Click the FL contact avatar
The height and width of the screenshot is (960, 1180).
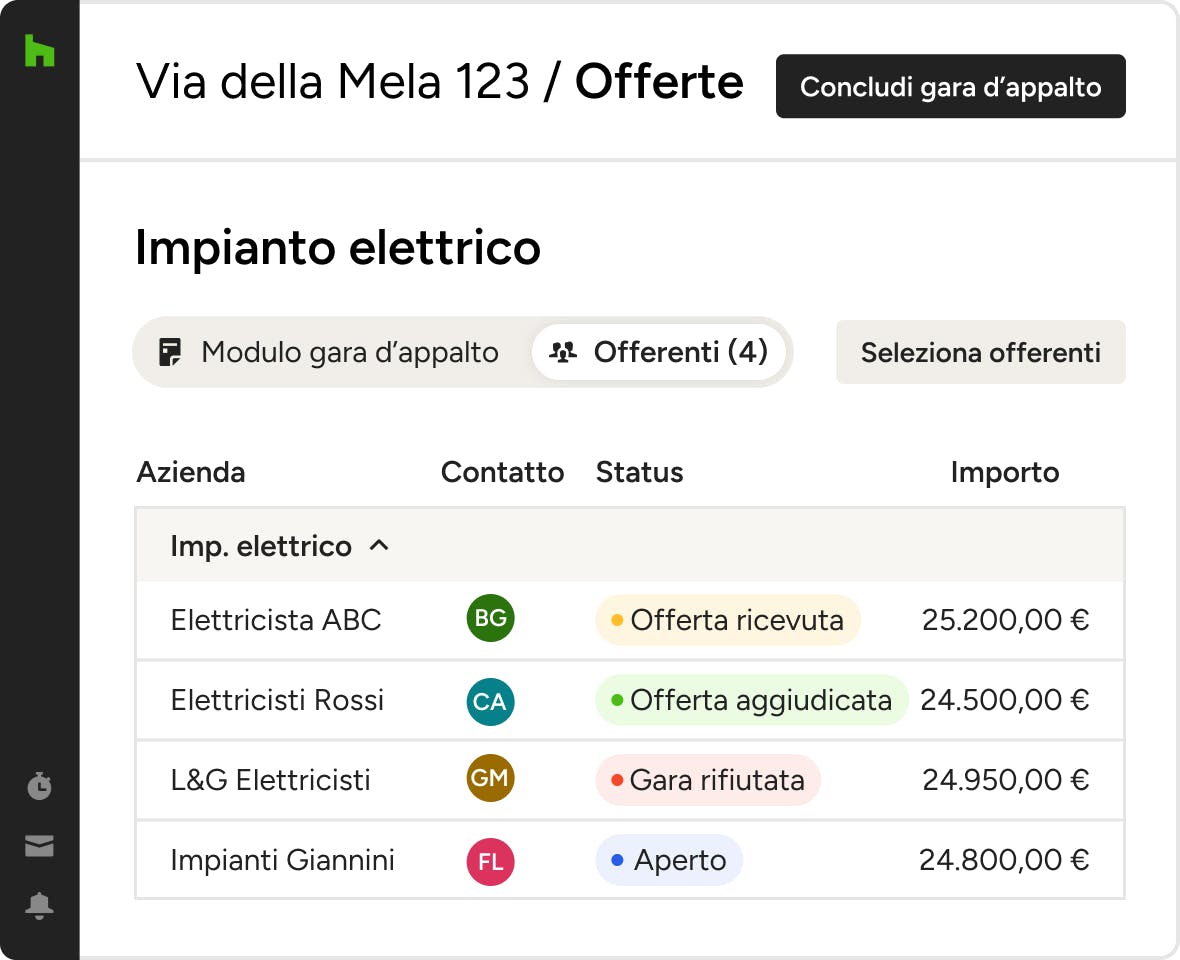click(x=490, y=861)
